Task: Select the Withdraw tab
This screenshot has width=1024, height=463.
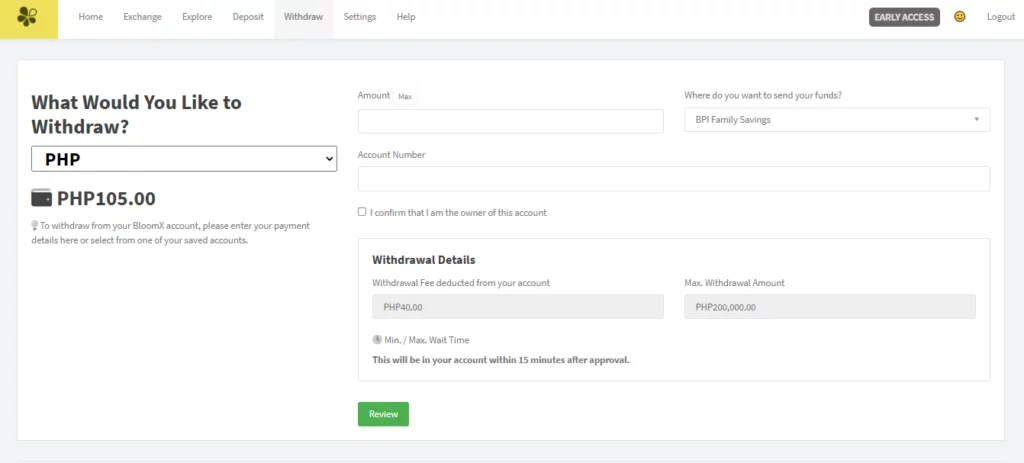Action: 303,18
